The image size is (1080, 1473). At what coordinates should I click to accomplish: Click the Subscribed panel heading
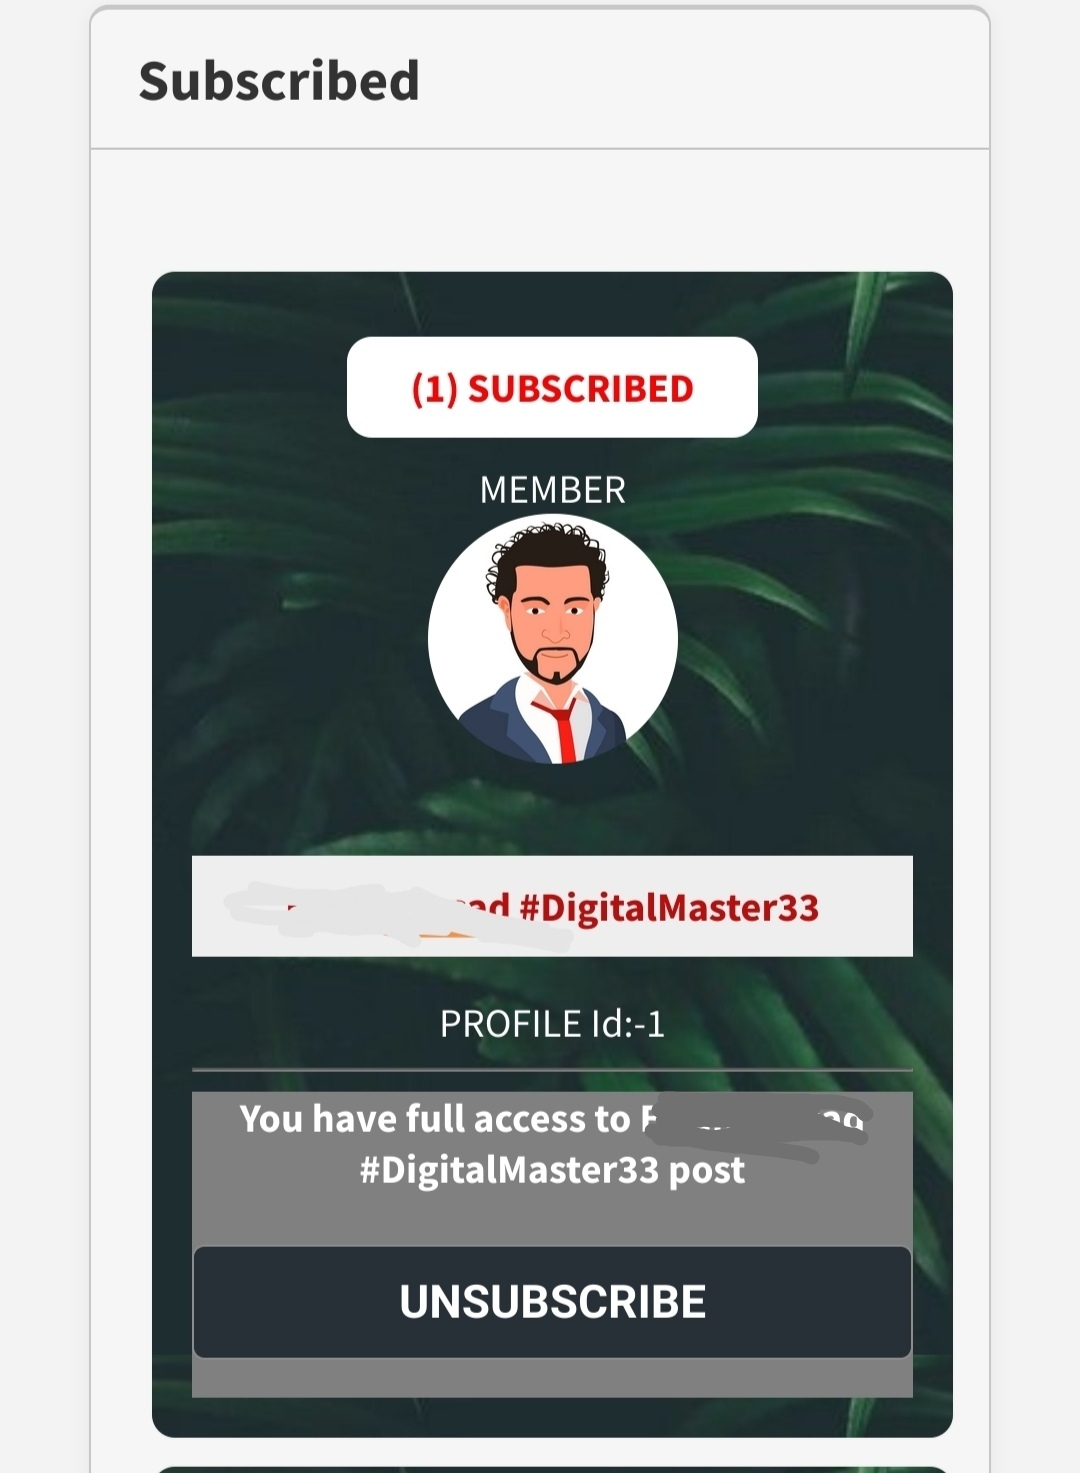(279, 81)
